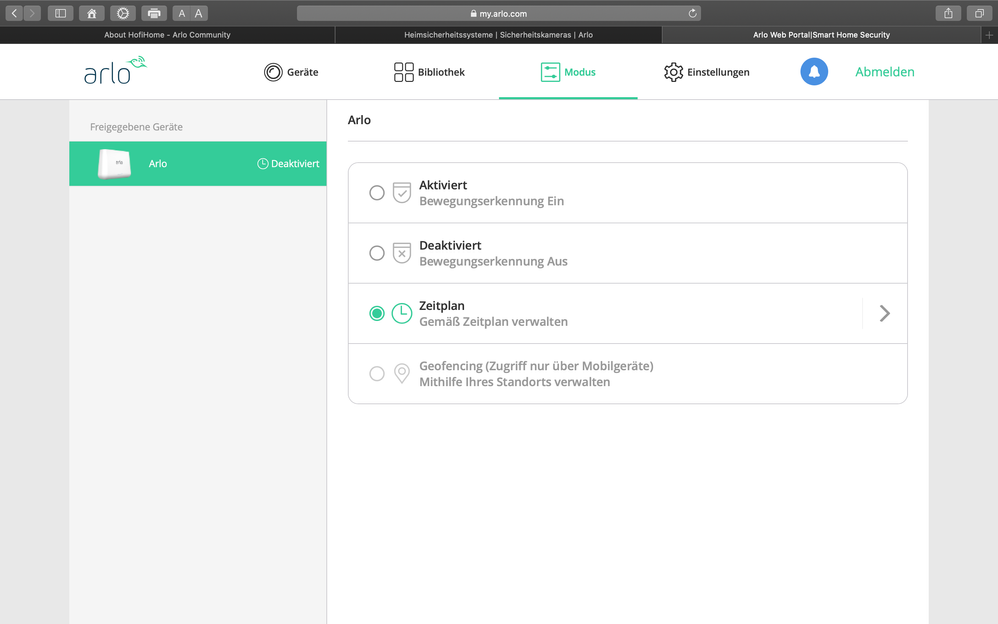Open the Modus tab label

point(580,72)
